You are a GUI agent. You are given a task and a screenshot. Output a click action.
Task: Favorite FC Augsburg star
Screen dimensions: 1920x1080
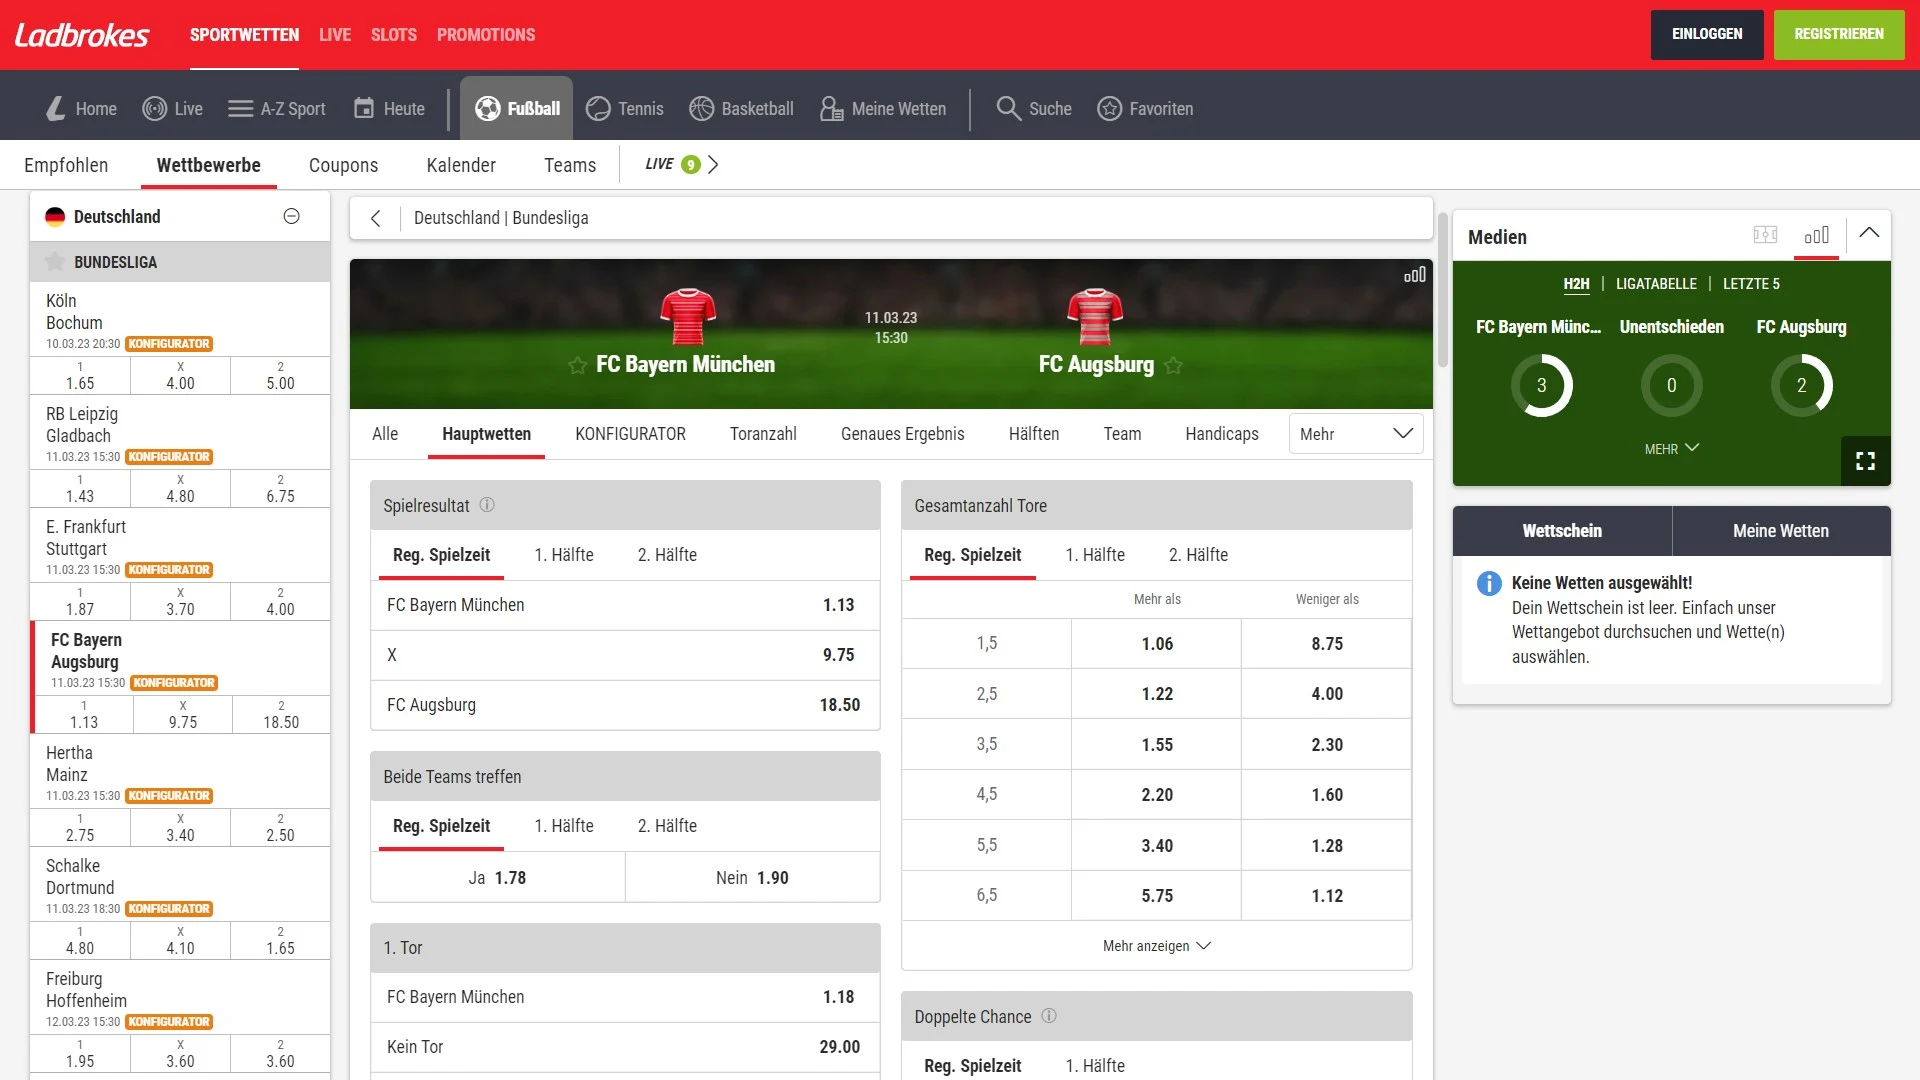click(x=1173, y=365)
